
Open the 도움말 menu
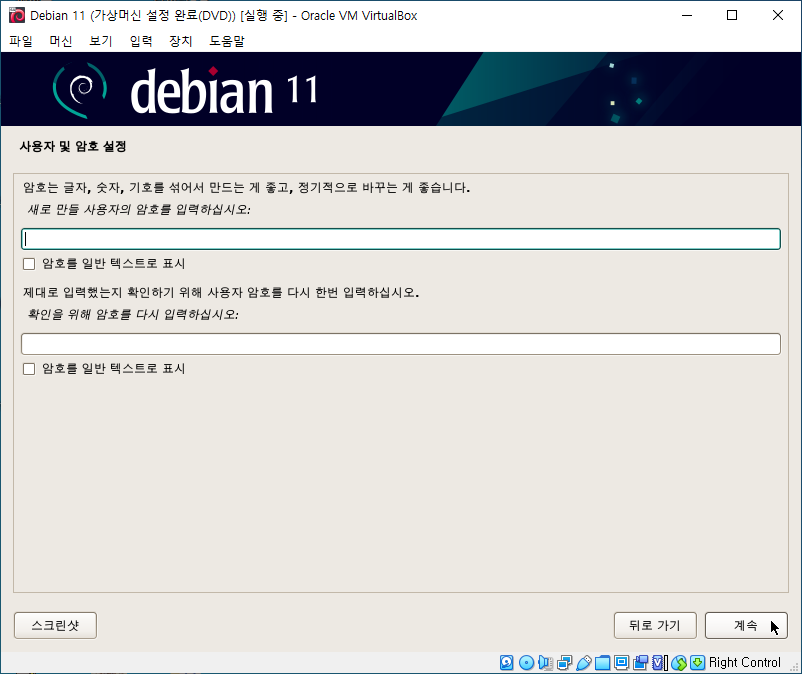point(227,41)
